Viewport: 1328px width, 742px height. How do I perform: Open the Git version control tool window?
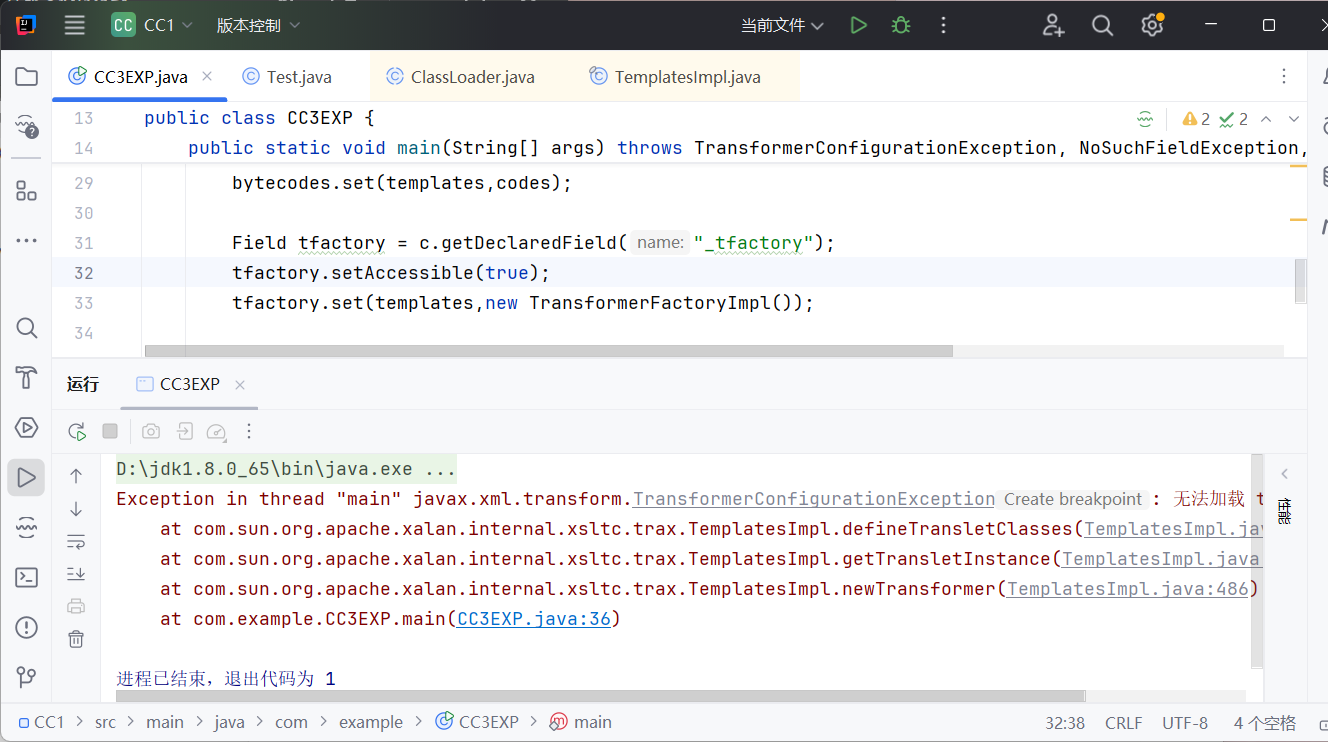pos(27,677)
